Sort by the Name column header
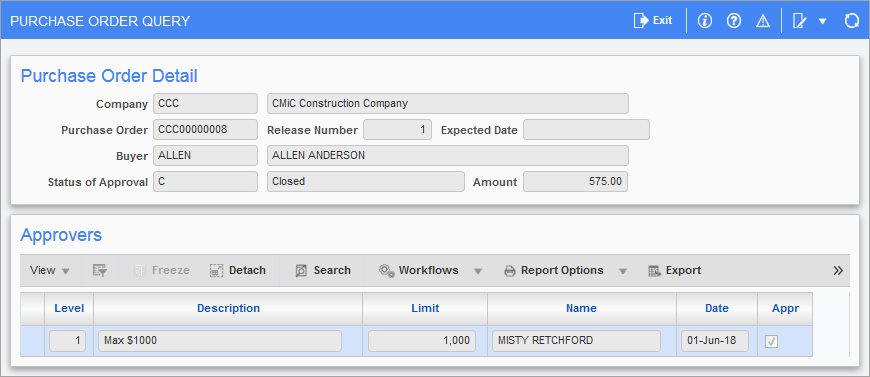Image resolution: width=870 pixels, height=377 pixels. click(x=581, y=308)
